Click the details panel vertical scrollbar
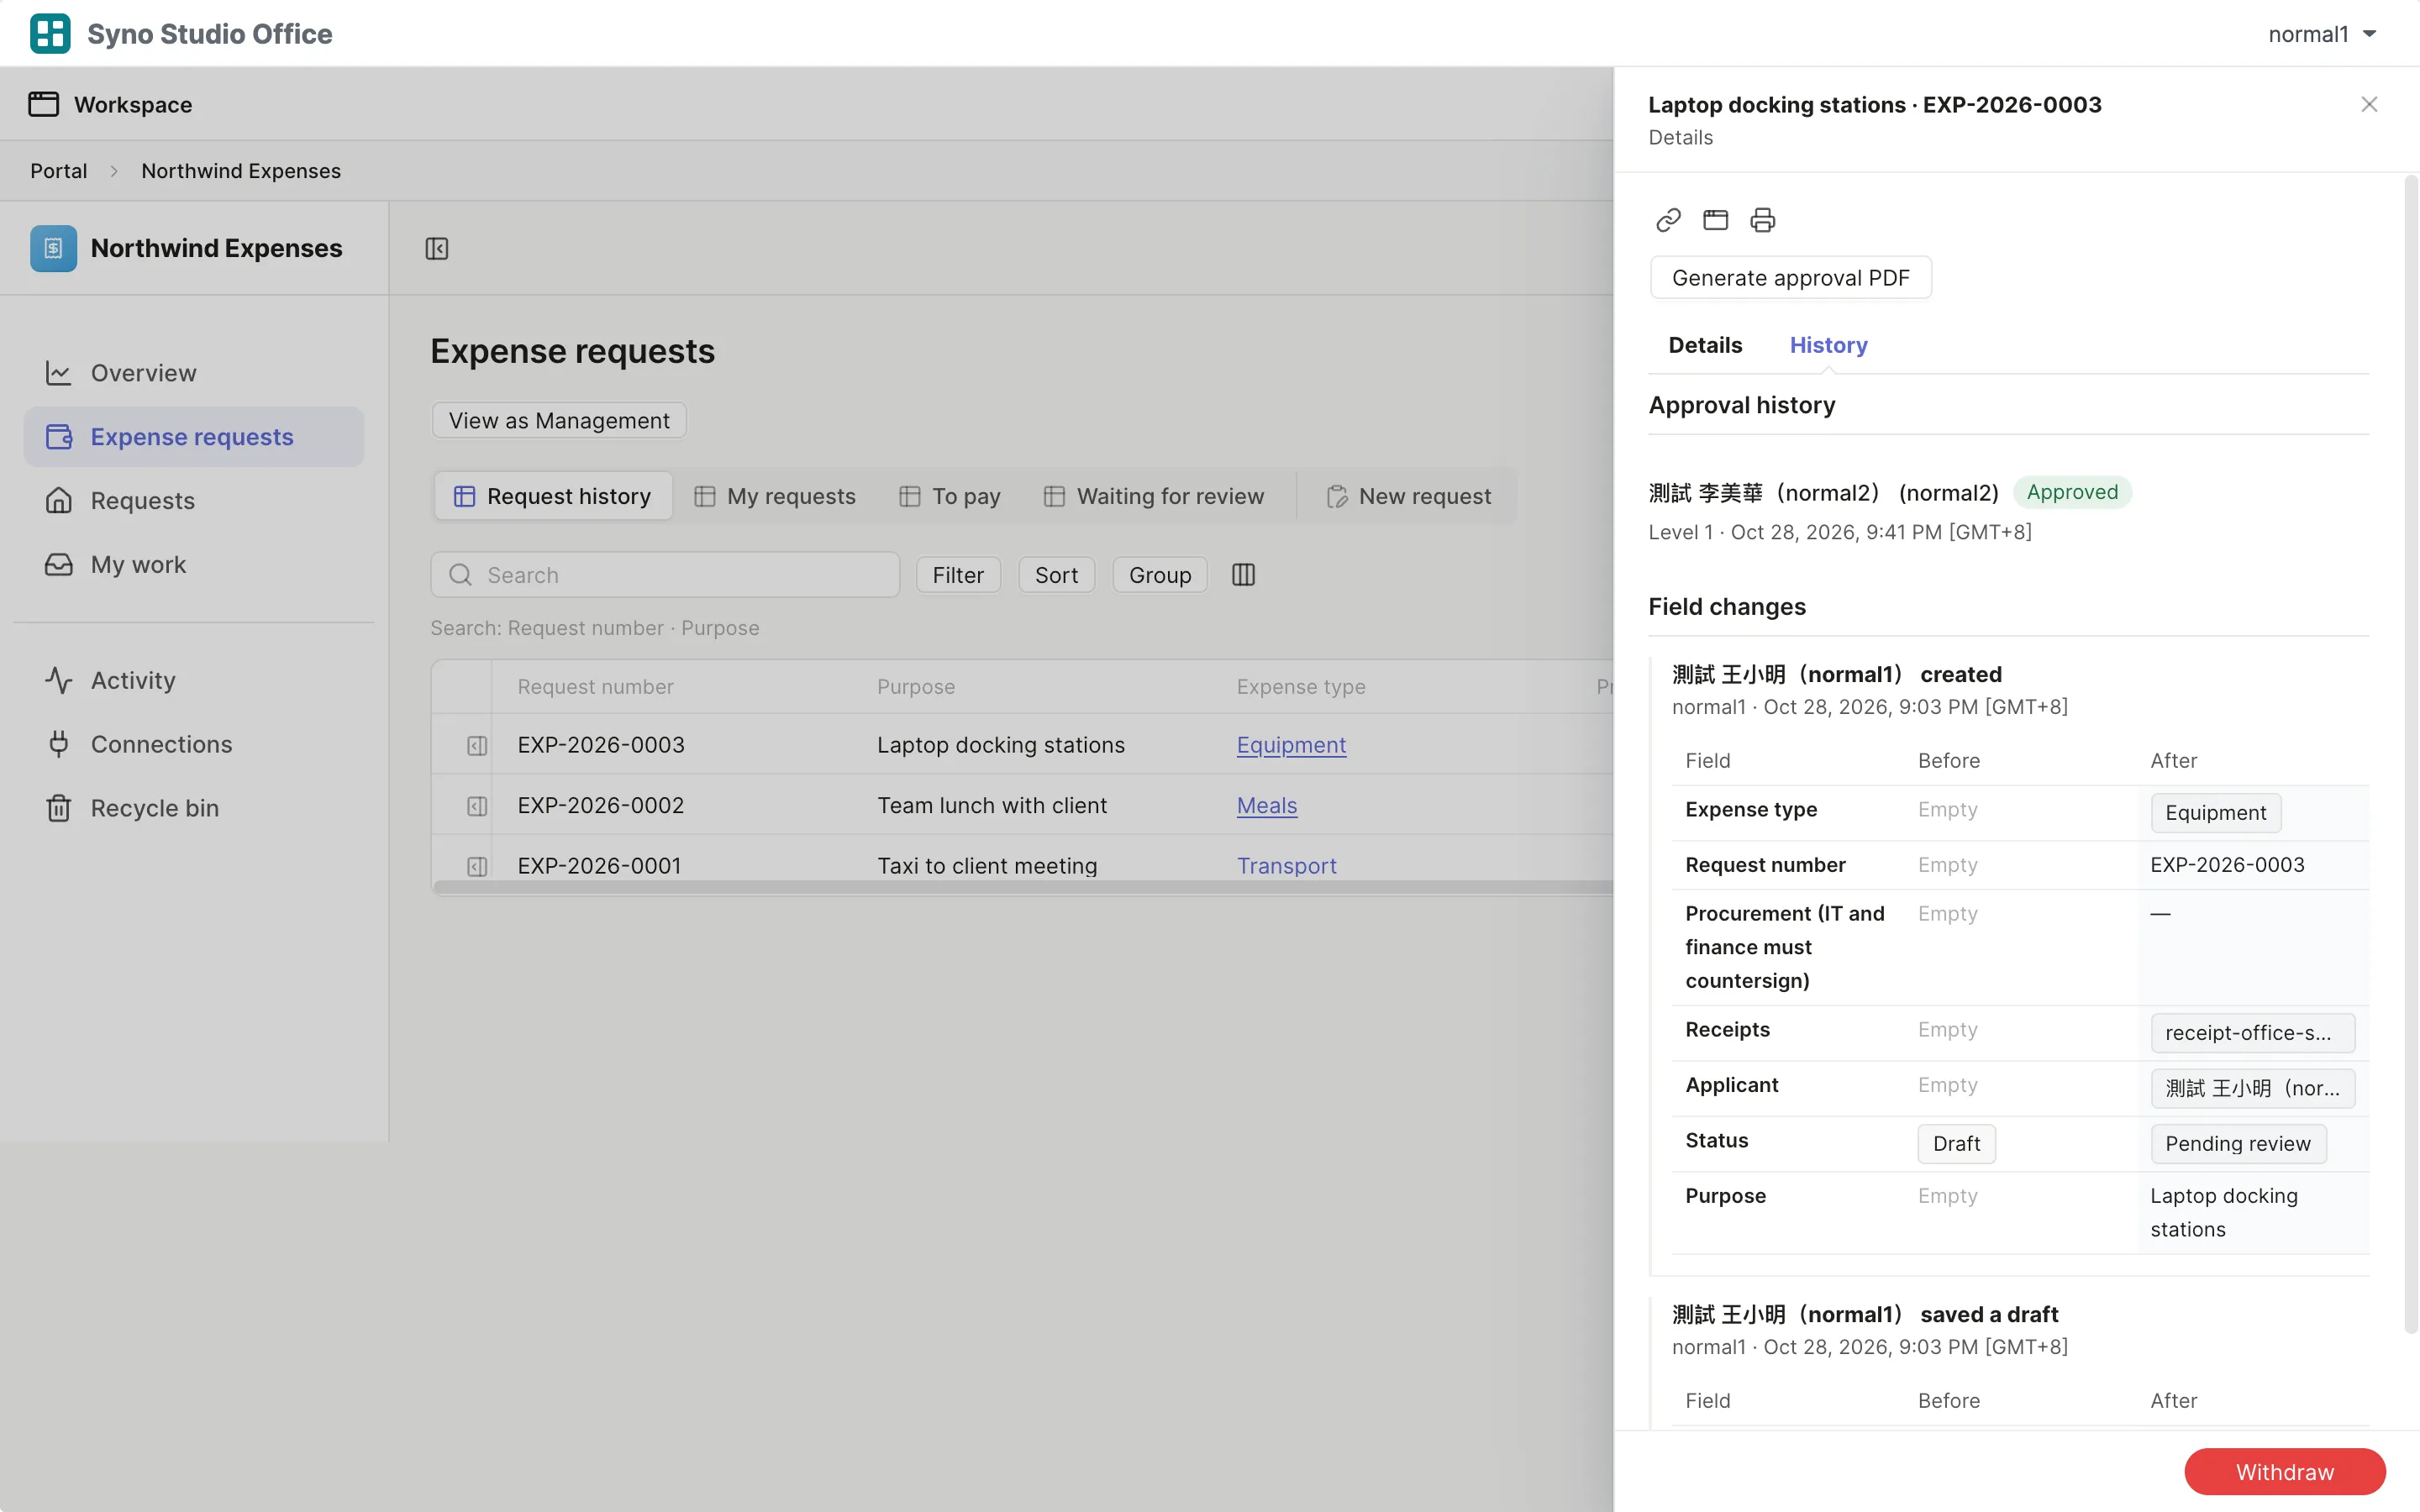The image size is (2420, 1512). pos(2410,755)
